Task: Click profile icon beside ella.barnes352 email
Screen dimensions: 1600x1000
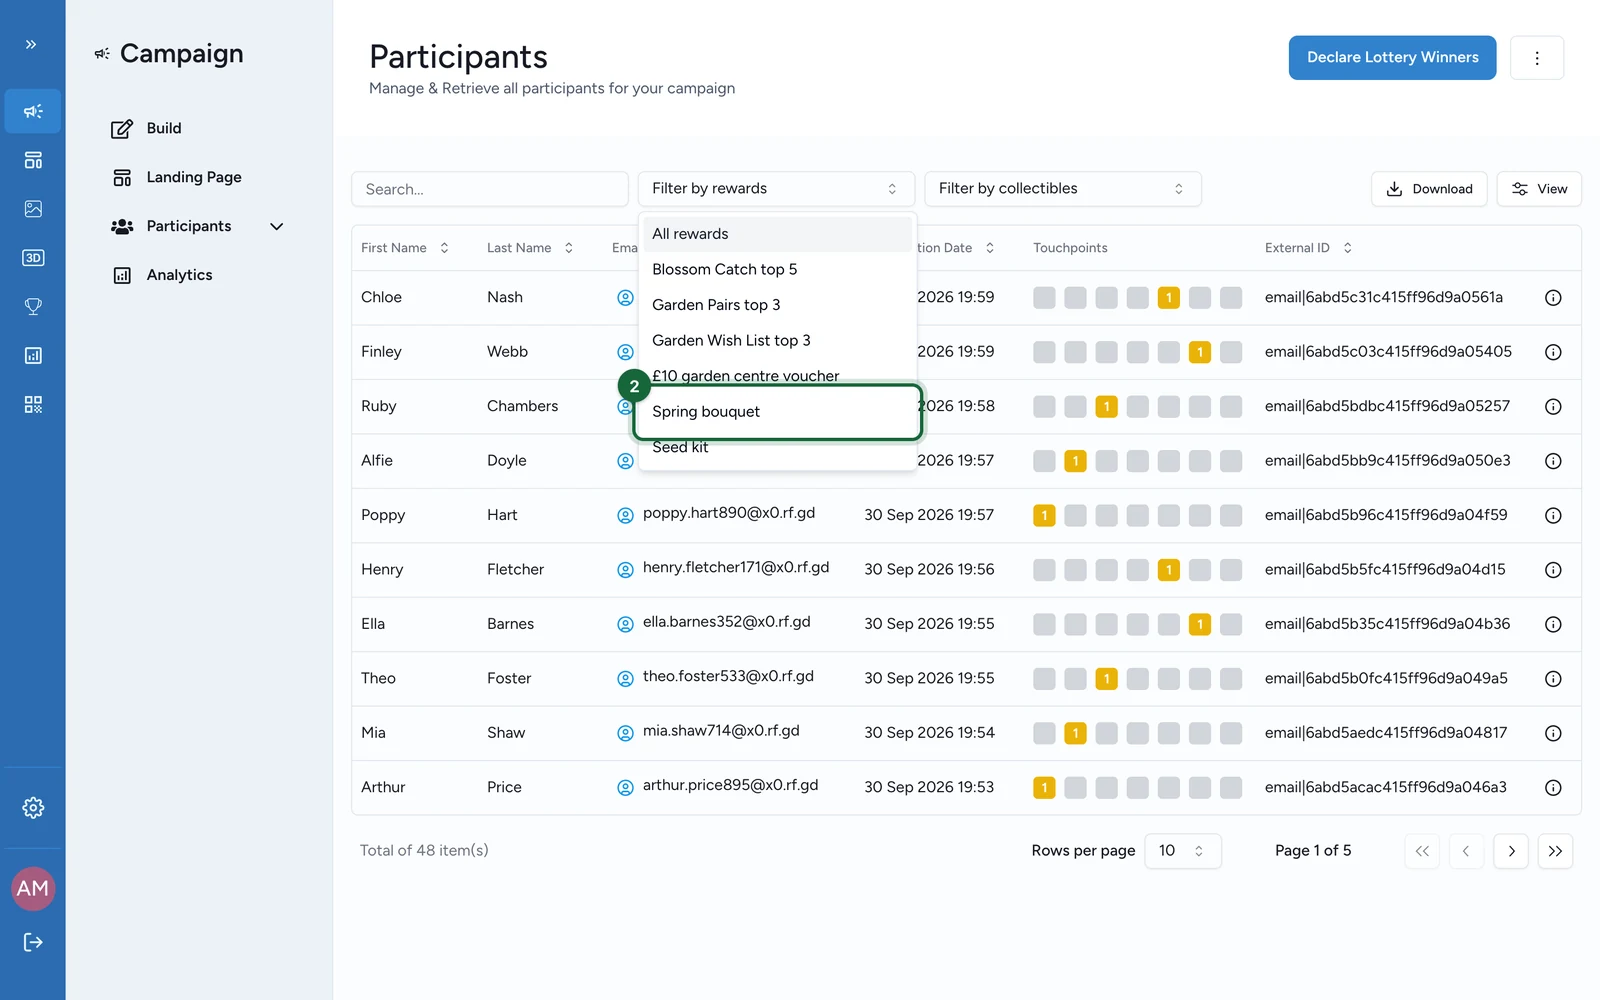Action: pyautogui.click(x=625, y=624)
